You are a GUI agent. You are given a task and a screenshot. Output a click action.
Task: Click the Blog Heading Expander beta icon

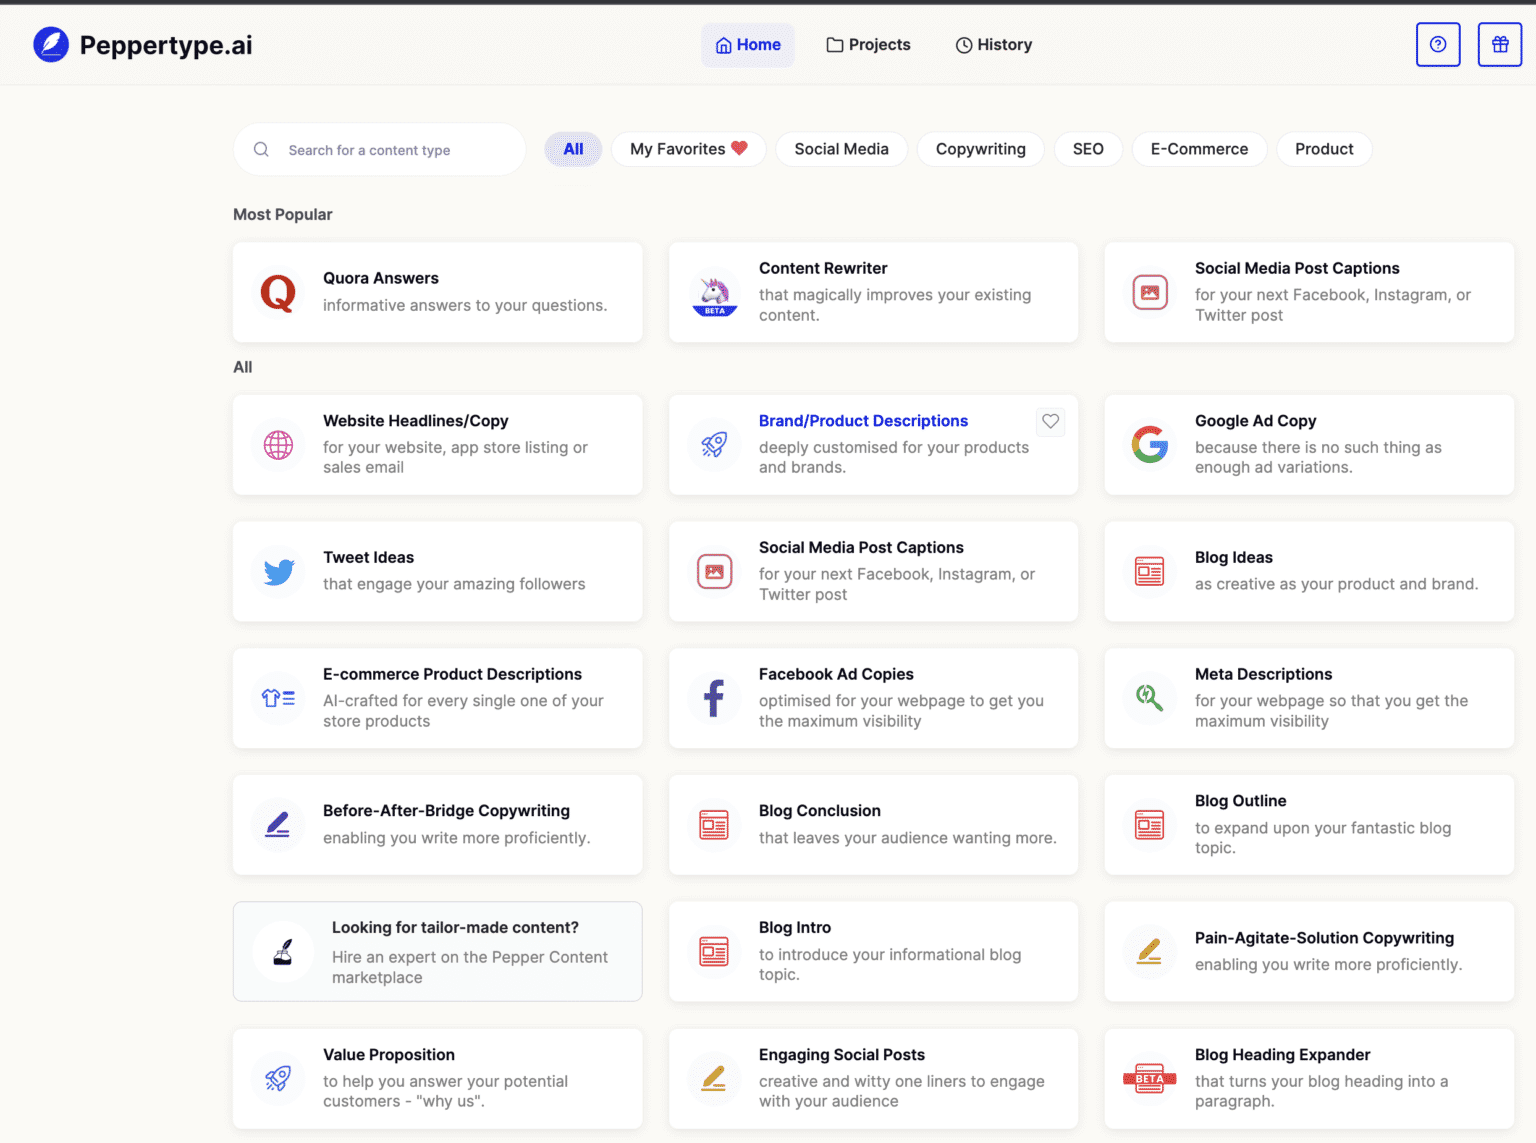click(1150, 1078)
